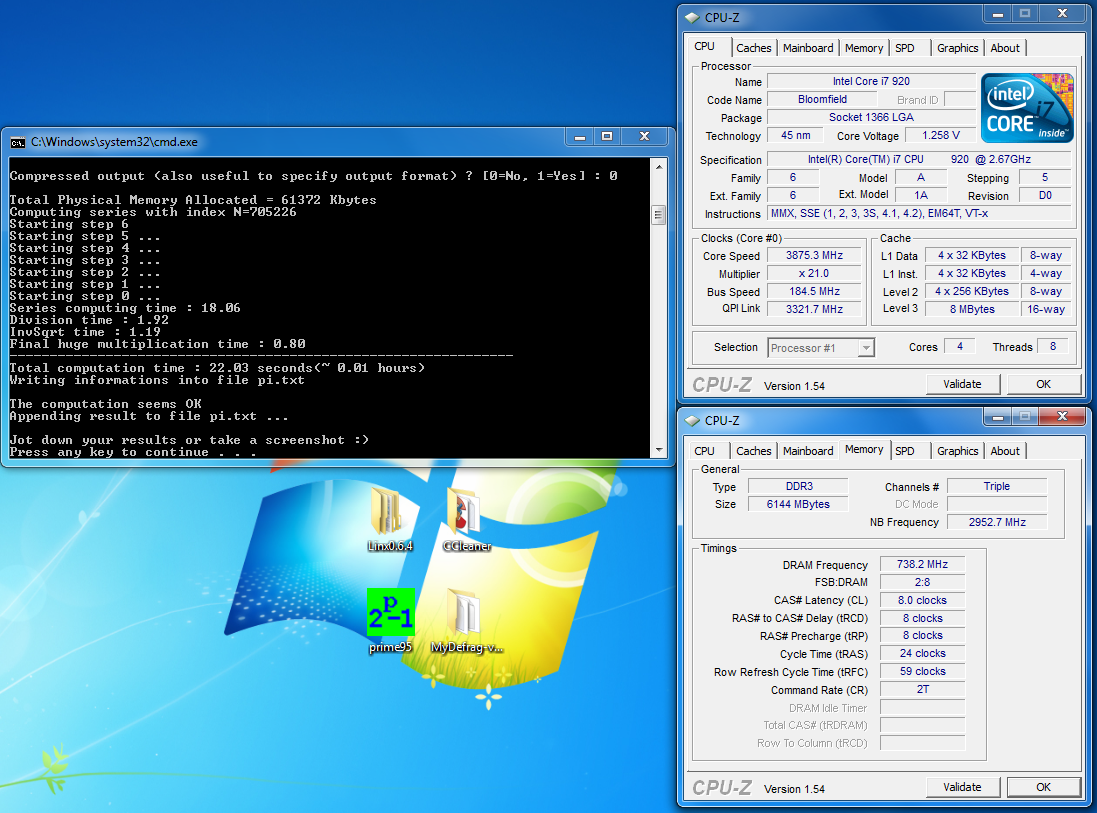Screen dimensions: 1097x813
Task: Click the QPI Link 3321.7 MHz value
Action: tap(814, 309)
